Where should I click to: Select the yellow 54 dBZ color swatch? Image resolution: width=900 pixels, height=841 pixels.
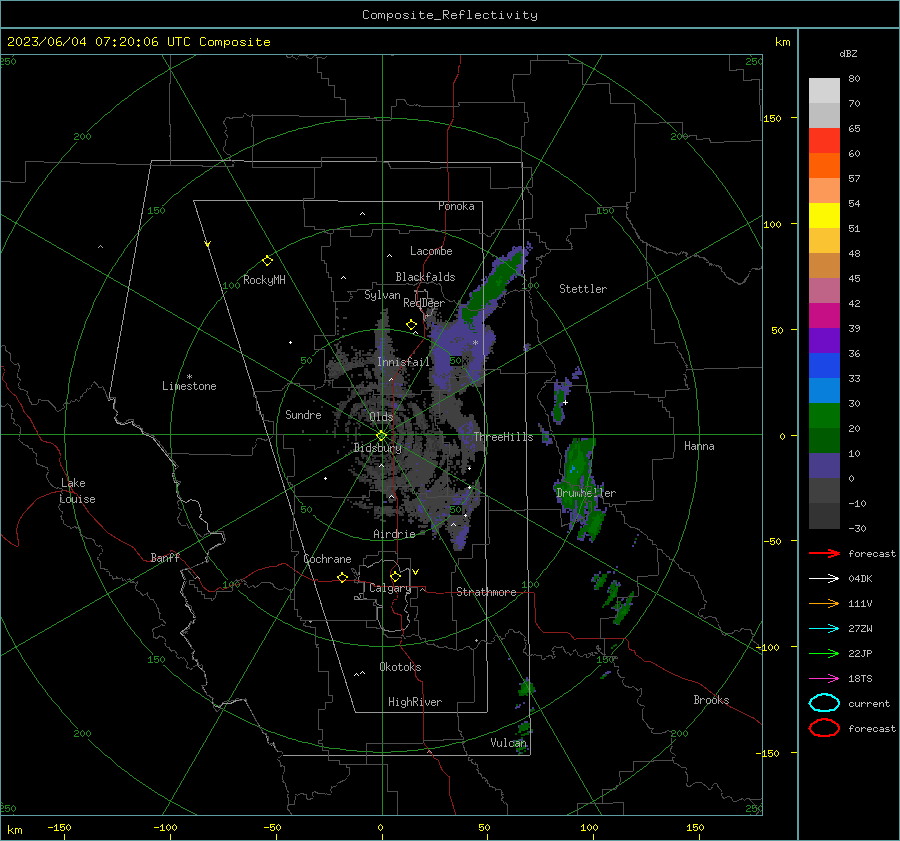[824, 216]
